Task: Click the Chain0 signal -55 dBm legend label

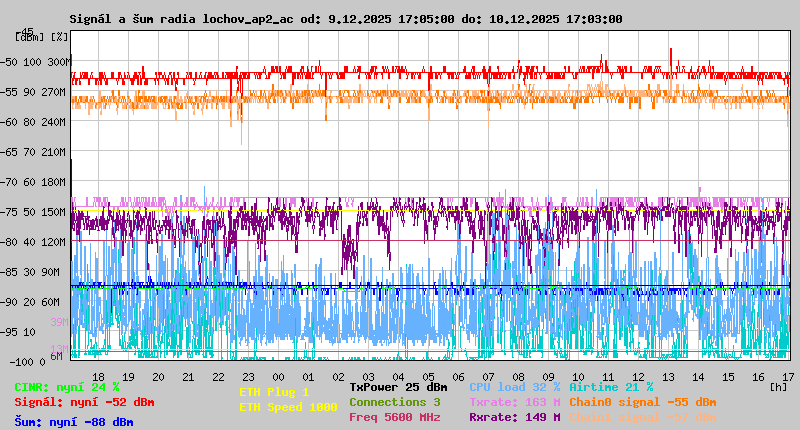Action: (x=642, y=402)
